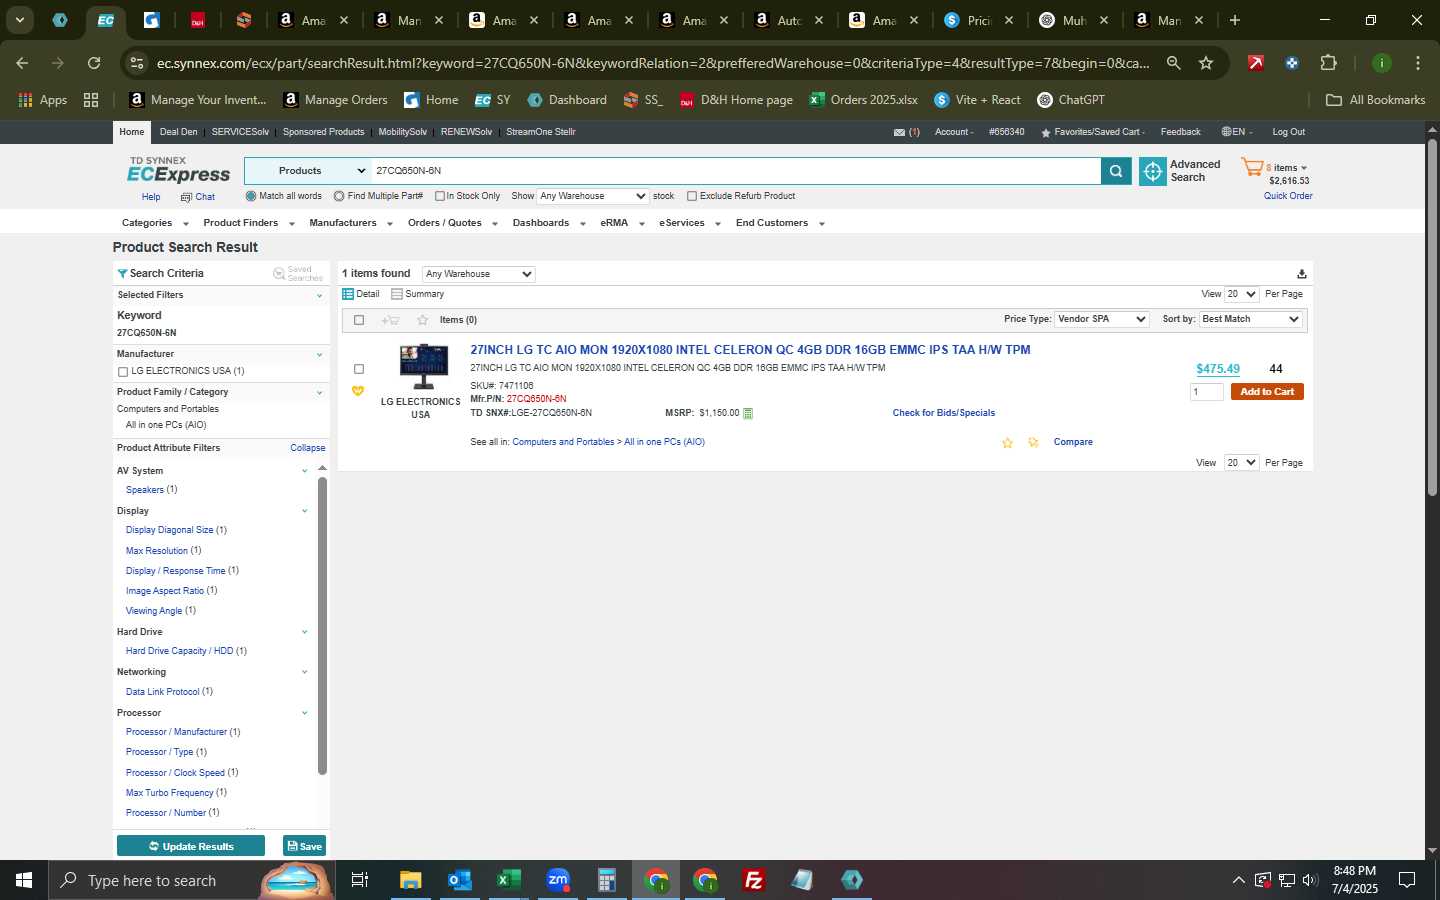Open the Manufacturers menu

click(x=350, y=223)
